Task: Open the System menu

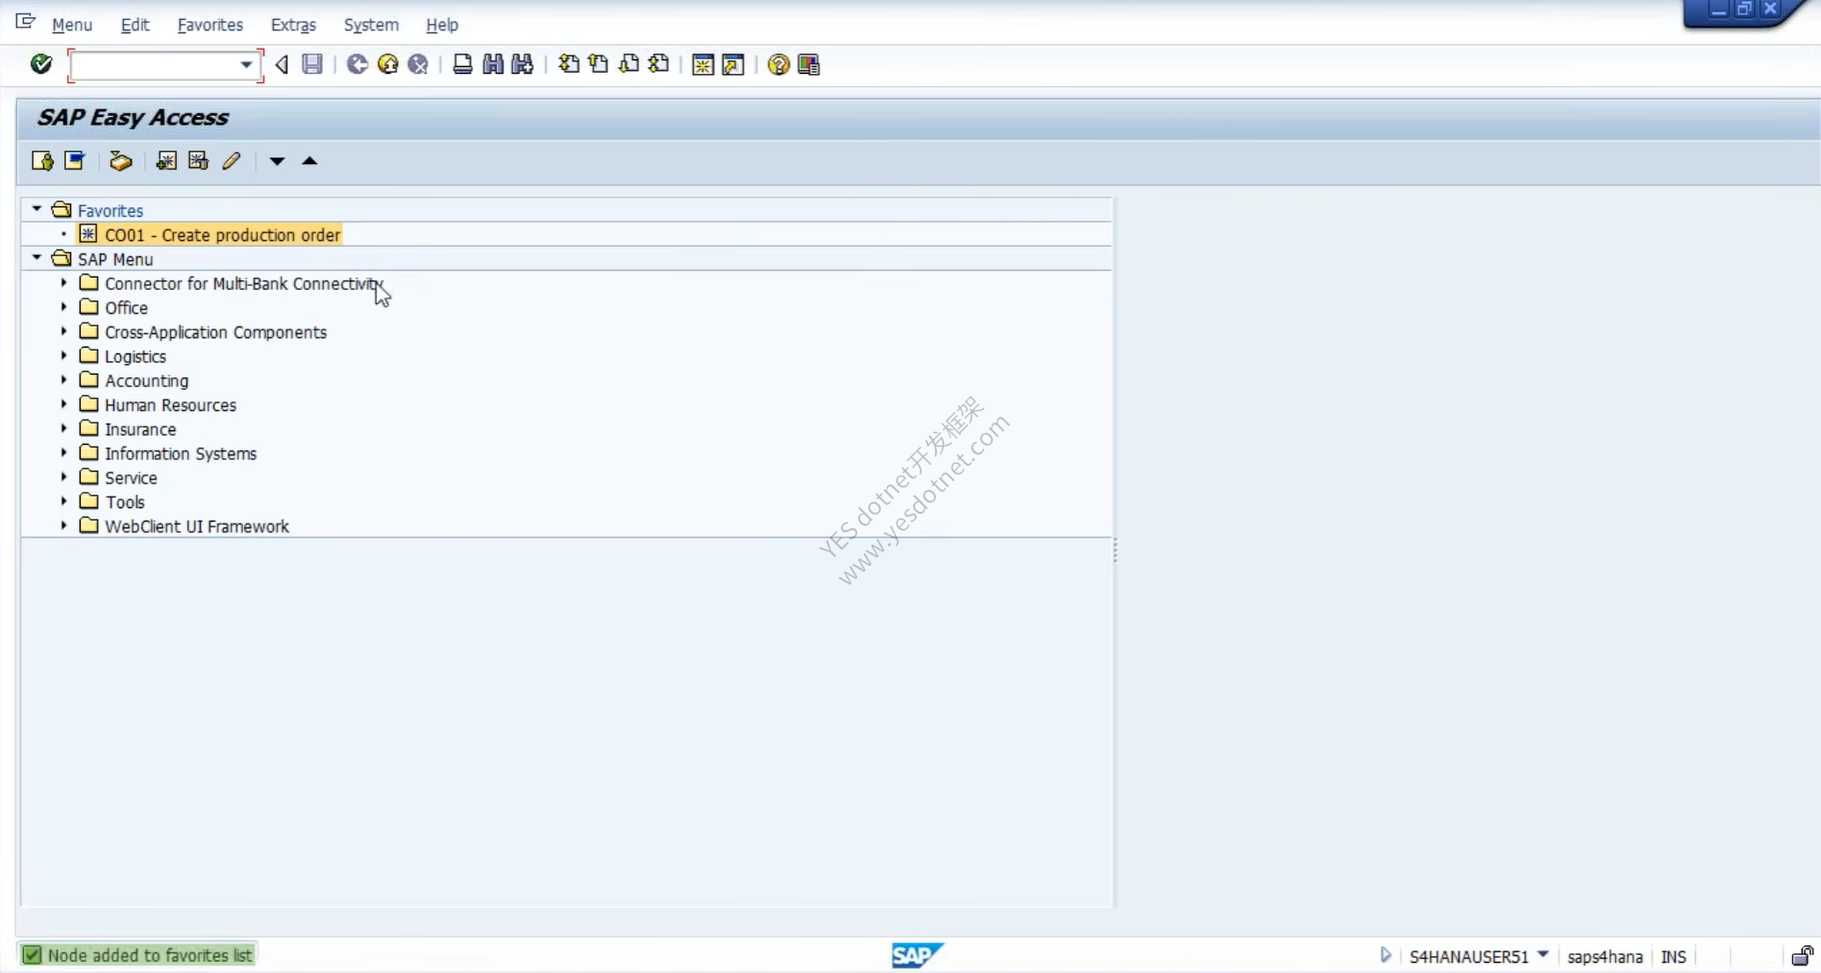Action: point(371,25)
